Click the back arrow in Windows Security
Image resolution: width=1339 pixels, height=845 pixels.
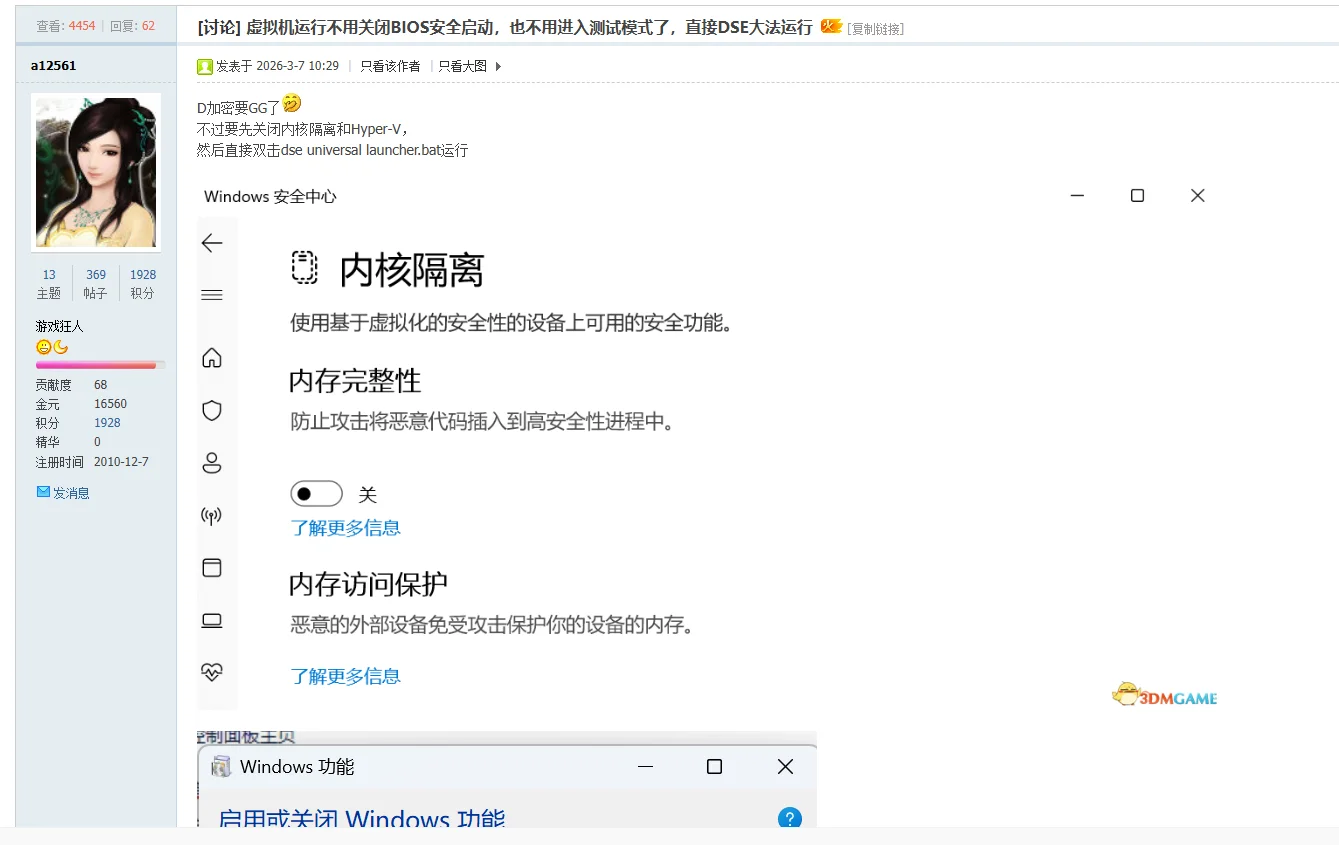coord(212,243)
